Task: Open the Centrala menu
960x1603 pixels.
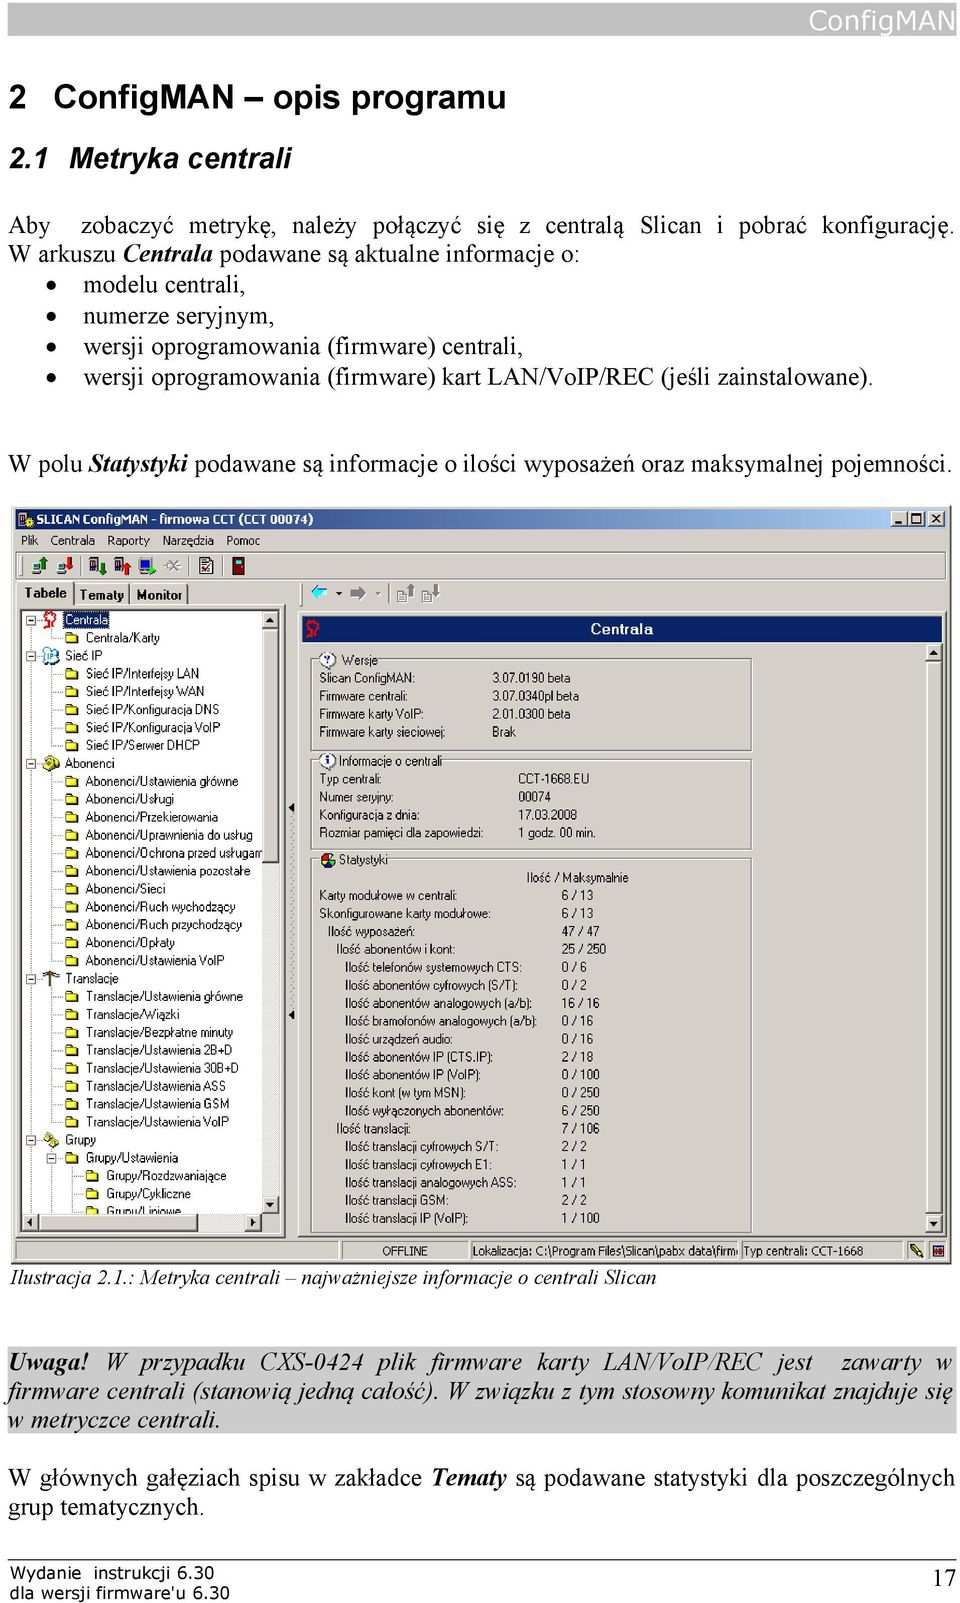Action: click(x=73, y=540)
